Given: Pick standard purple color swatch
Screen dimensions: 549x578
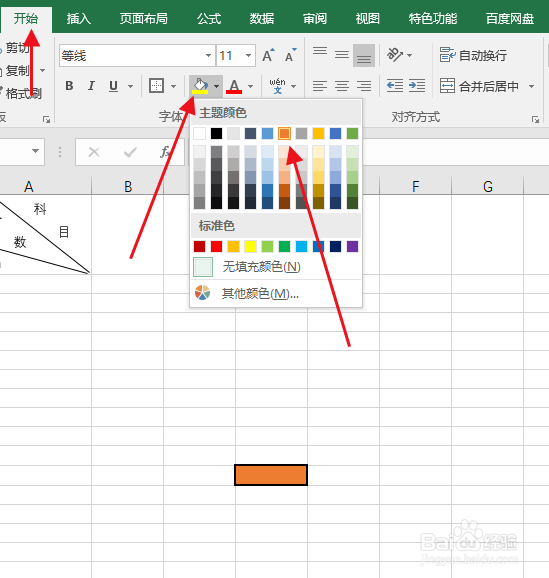Looking at the screenshot, I should click(x=352, y=246).
